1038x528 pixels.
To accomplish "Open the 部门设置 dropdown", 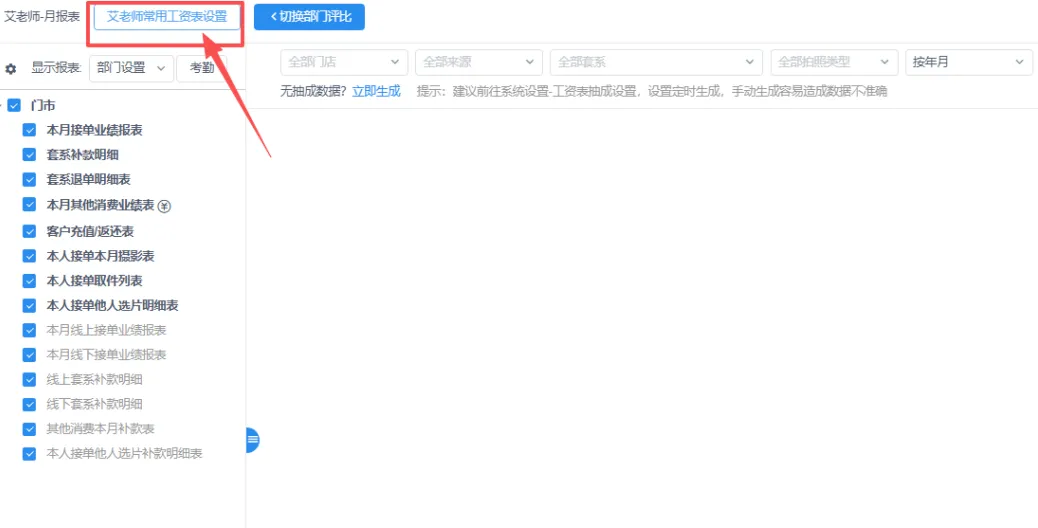I will click(x=130, y=68).
